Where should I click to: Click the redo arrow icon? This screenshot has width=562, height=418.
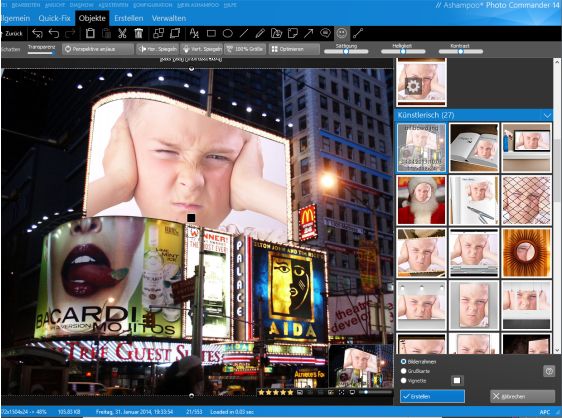[70, 33]
